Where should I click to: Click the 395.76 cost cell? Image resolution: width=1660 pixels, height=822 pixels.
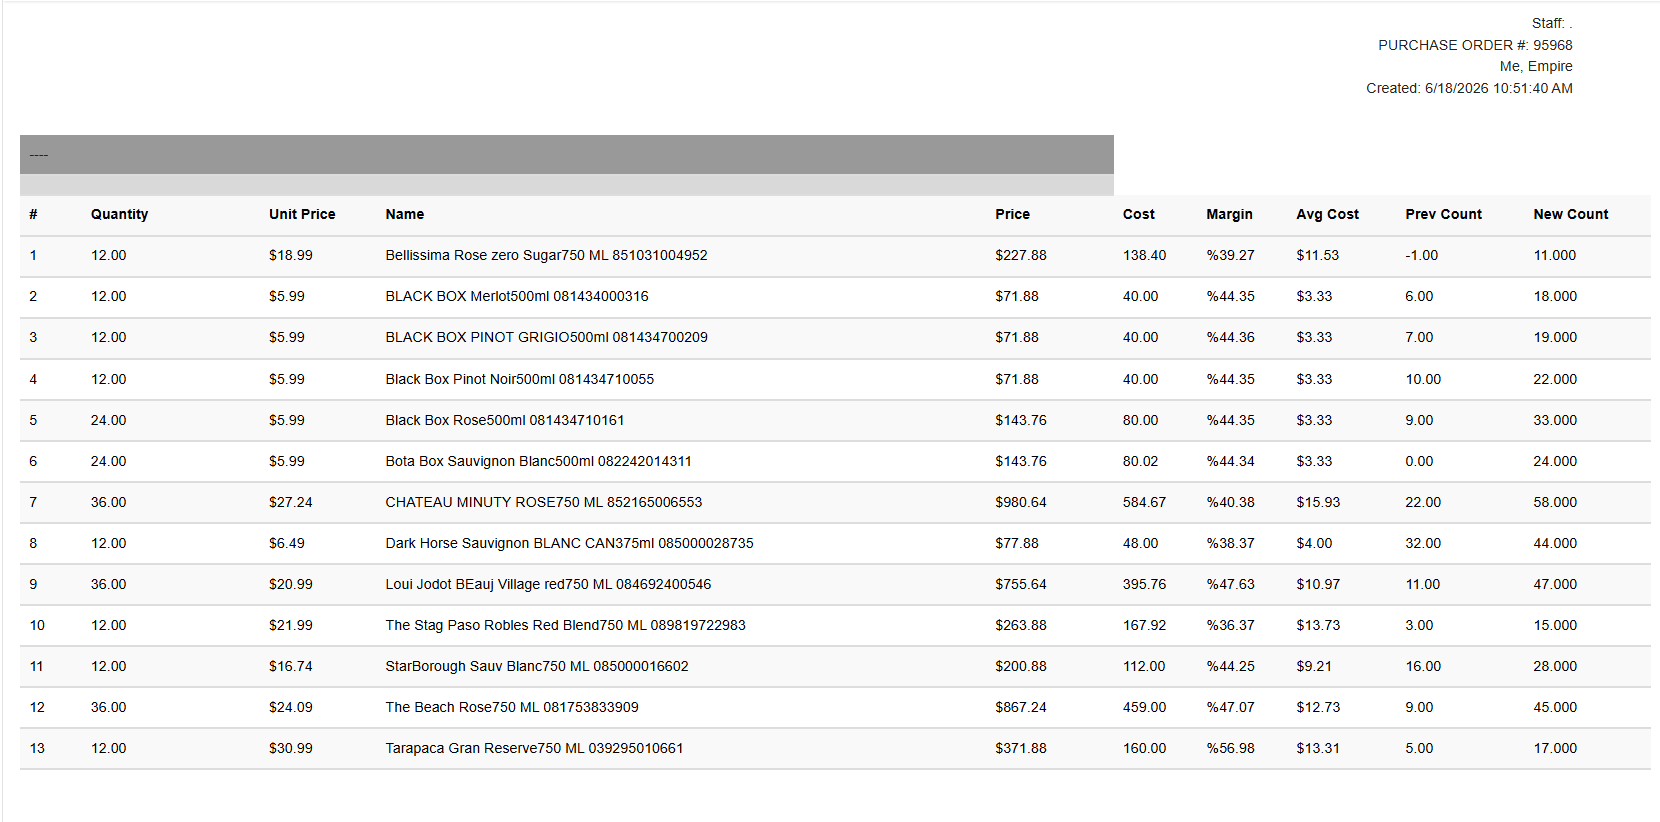(x=1144, y=584)
